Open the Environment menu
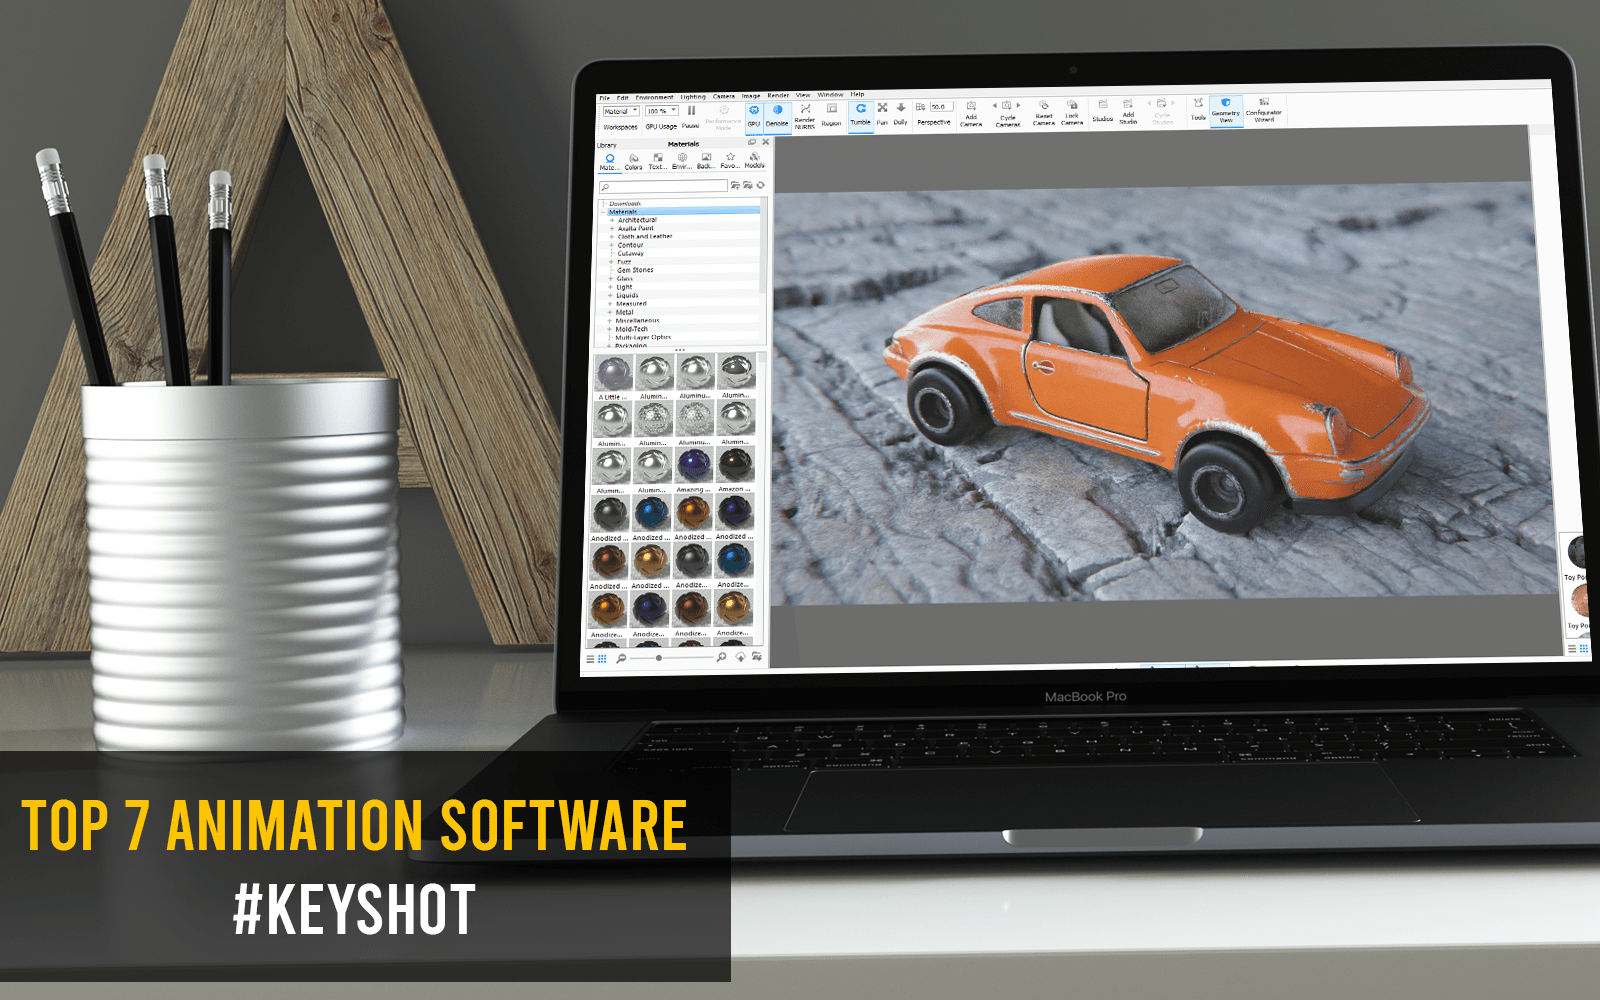This screenshot has height=1000, width=1600. click(654, 98)
